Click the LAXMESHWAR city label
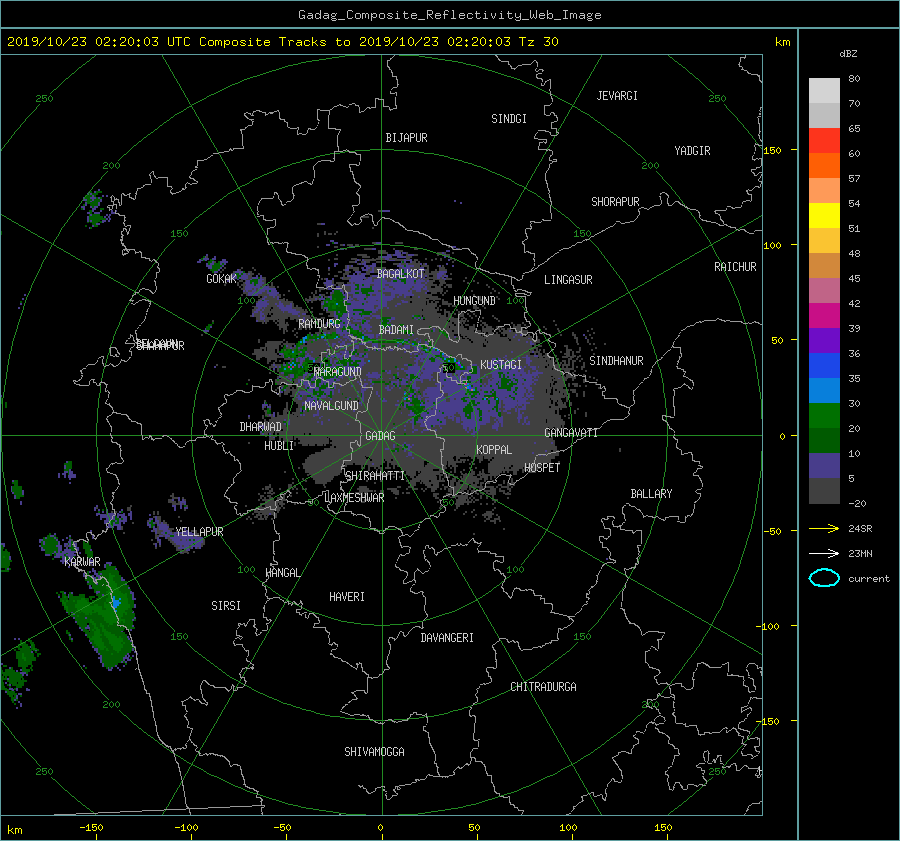Image resolution: width=900 pixels, height=841 pixels. [x=354, y=498]
